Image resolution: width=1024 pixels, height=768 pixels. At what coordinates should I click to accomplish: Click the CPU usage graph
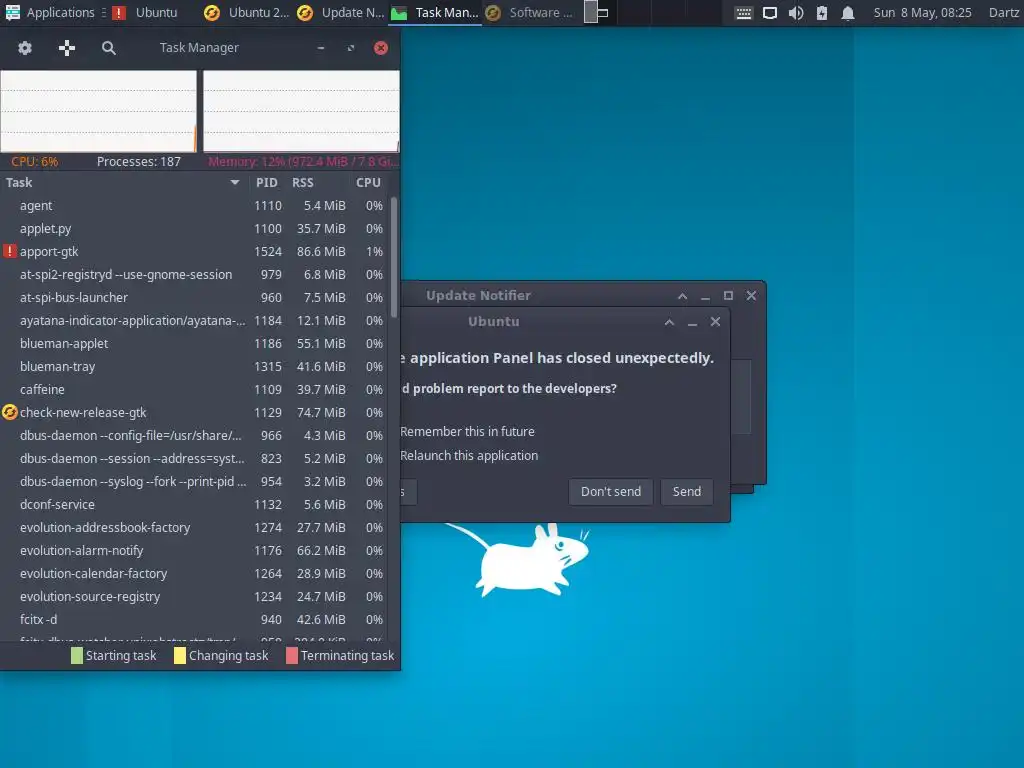pos(99,111)
